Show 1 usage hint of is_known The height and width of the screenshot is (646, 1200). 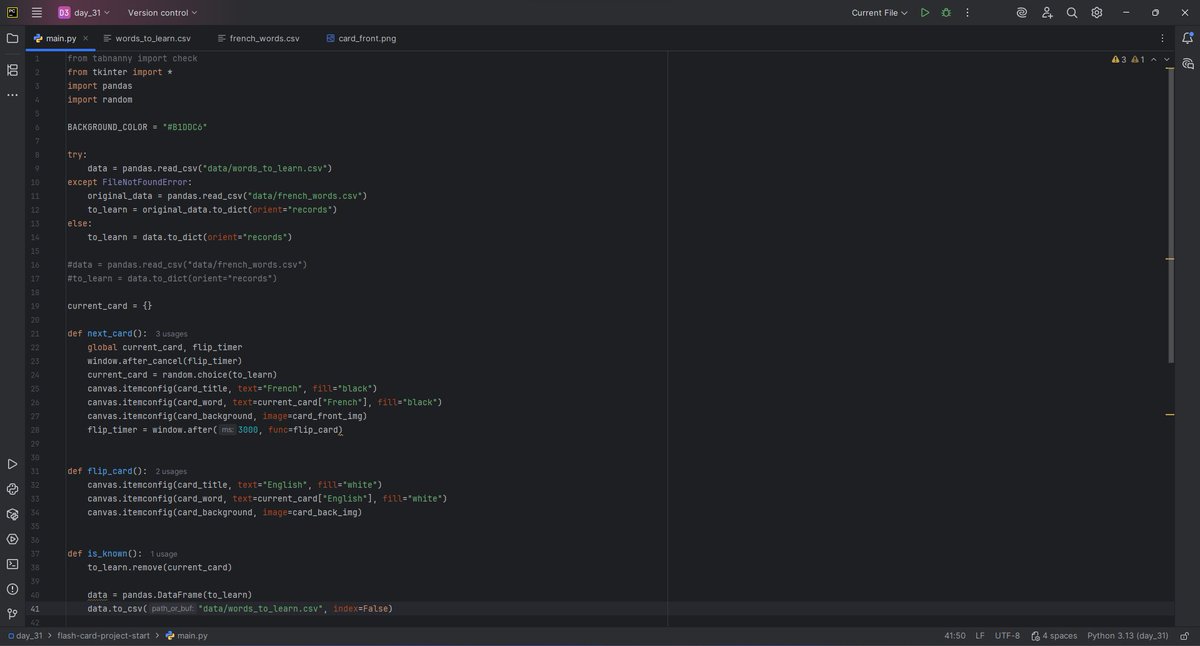(164, 554)
